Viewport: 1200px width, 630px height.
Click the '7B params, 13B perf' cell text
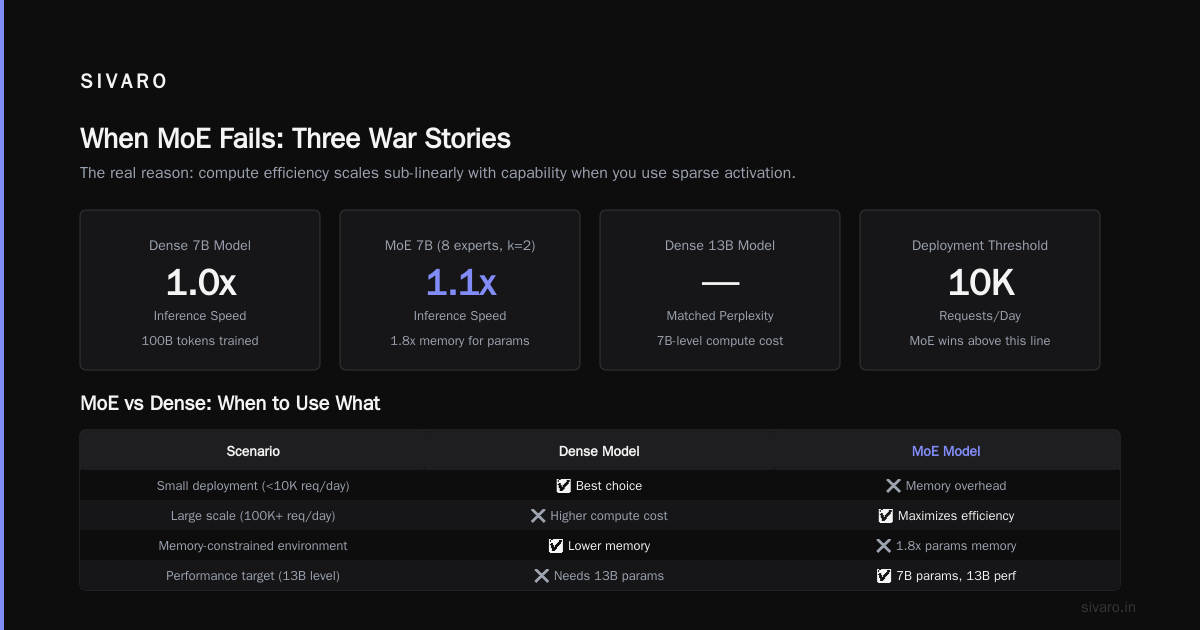[956, 576]
